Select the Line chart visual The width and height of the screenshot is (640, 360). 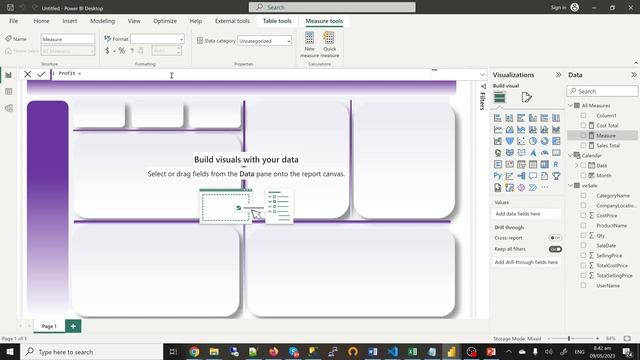498,129
